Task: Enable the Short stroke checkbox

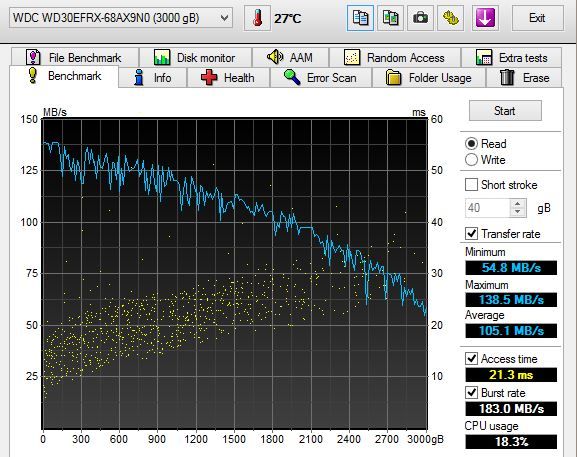Action: 471,185
